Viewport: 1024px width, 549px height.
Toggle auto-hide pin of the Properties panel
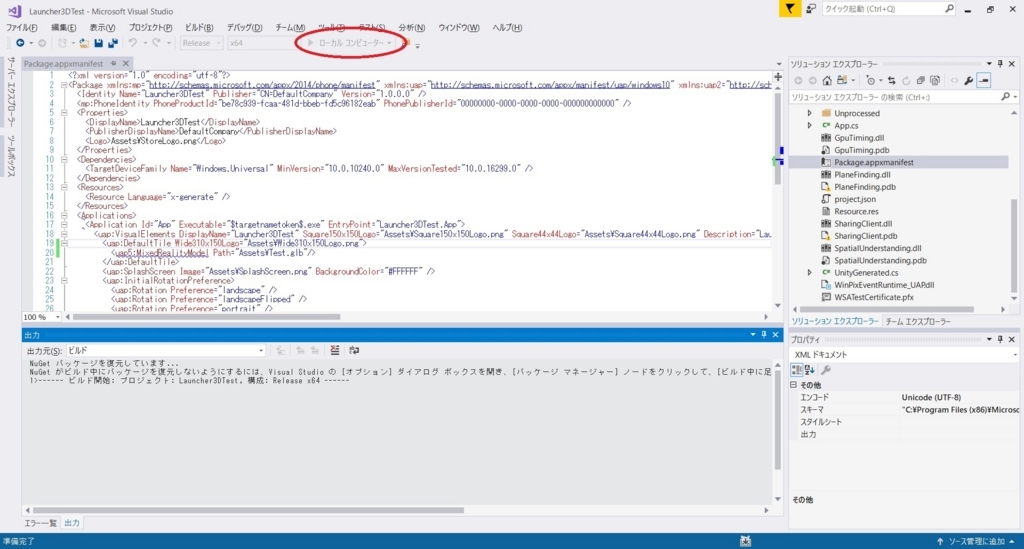pyautogui.click(x=1000, y=339)
